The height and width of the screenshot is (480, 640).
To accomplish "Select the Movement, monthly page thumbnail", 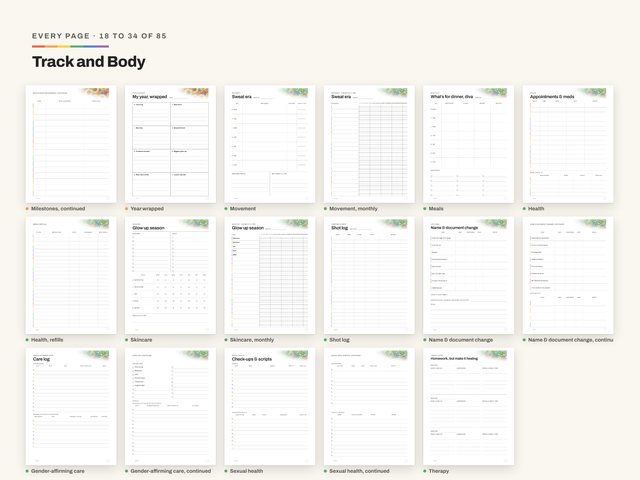I will click(369, 144).
